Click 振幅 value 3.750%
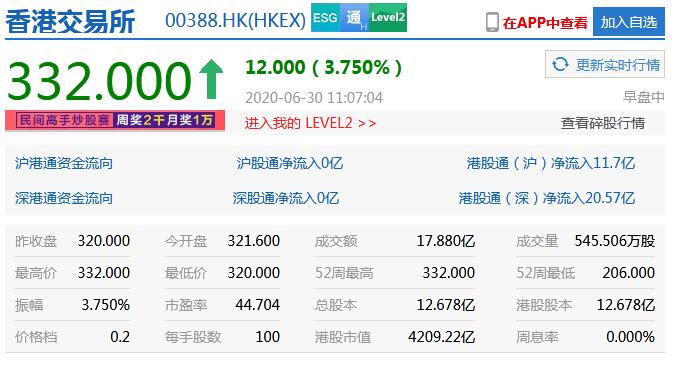 106,305
